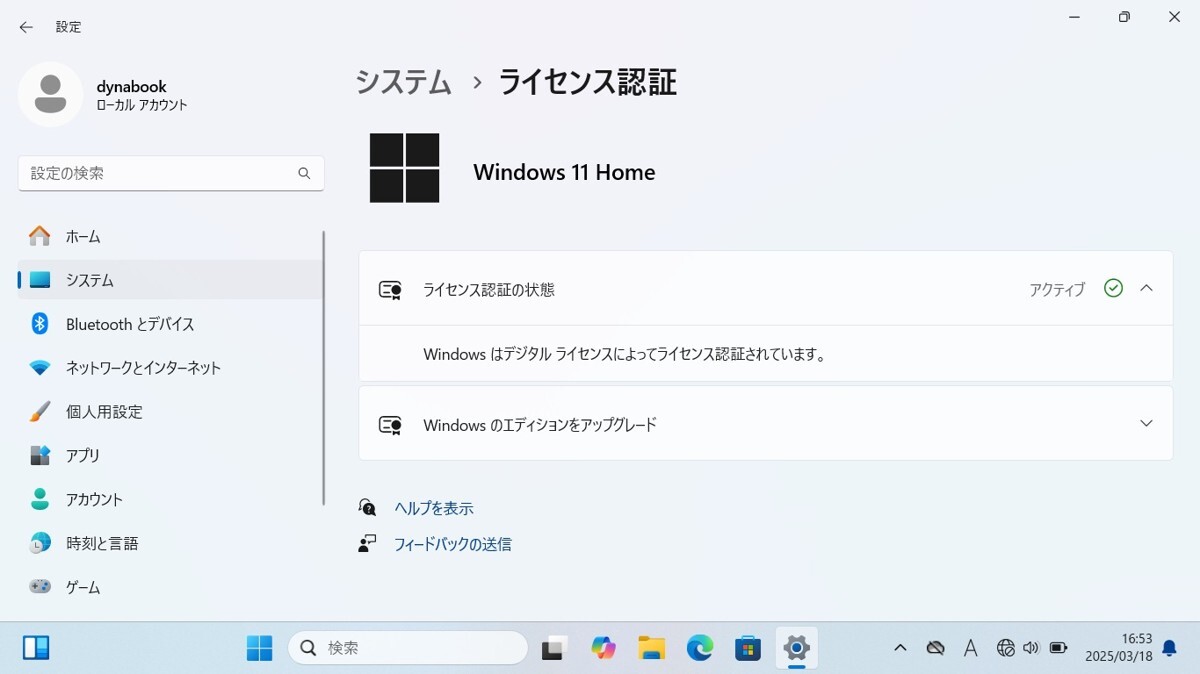Click the digital license activation message
Screen dimensions: 1200x674
[624, 354]
